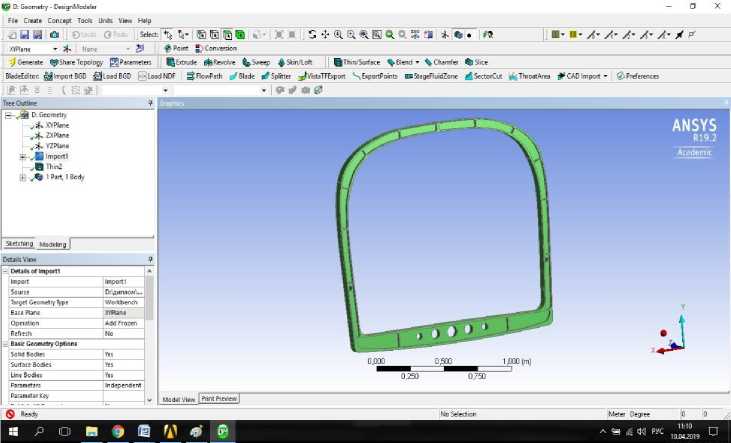Toggle the point selection filter

pos(201,35)
